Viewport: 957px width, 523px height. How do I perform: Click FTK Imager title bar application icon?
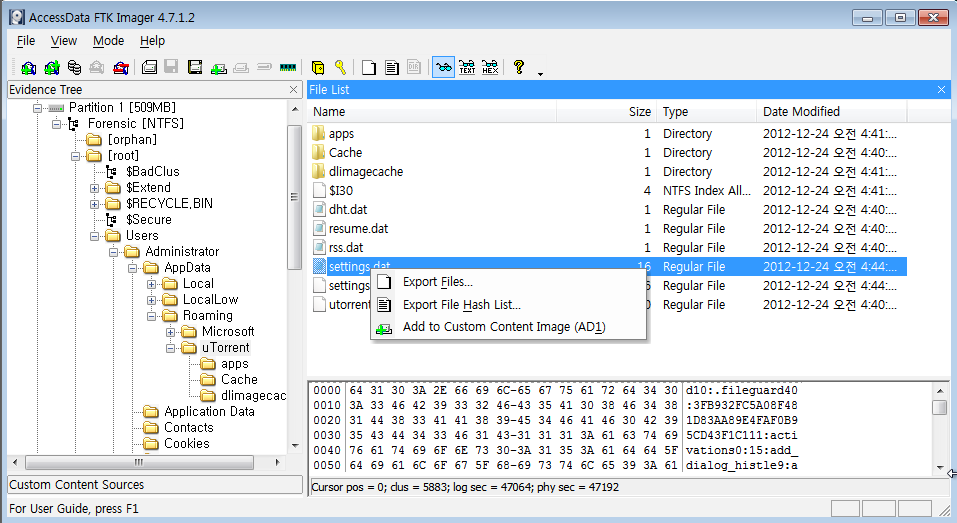click(x=17, y=17)
